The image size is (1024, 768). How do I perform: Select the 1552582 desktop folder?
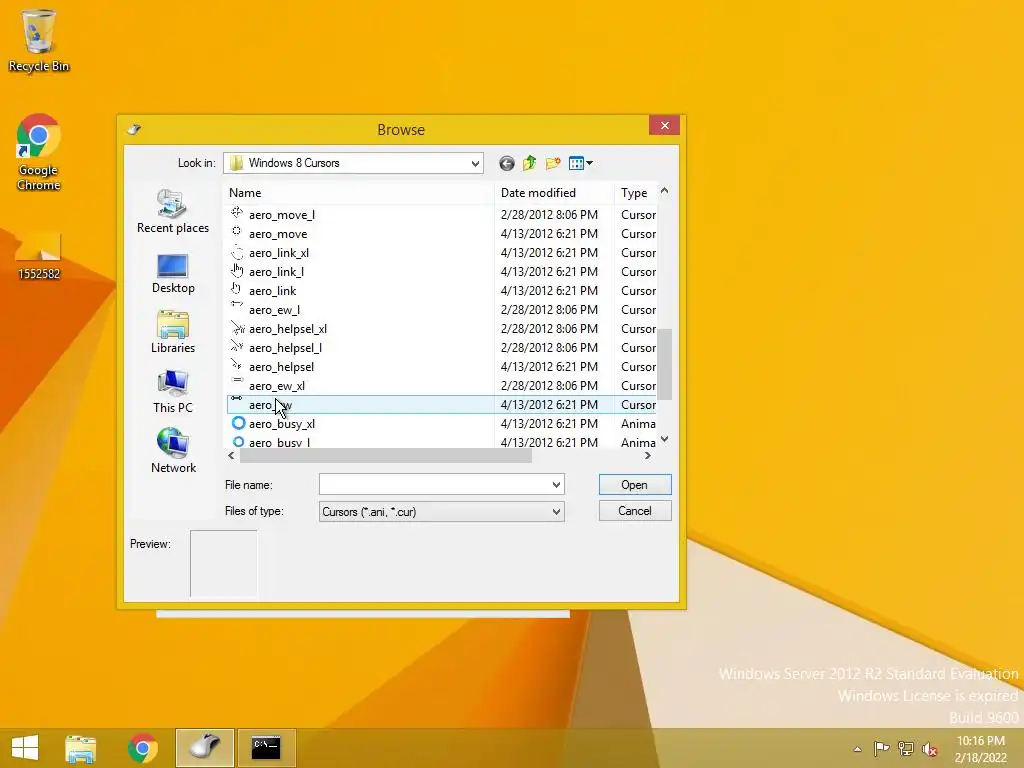pos(39,255)
